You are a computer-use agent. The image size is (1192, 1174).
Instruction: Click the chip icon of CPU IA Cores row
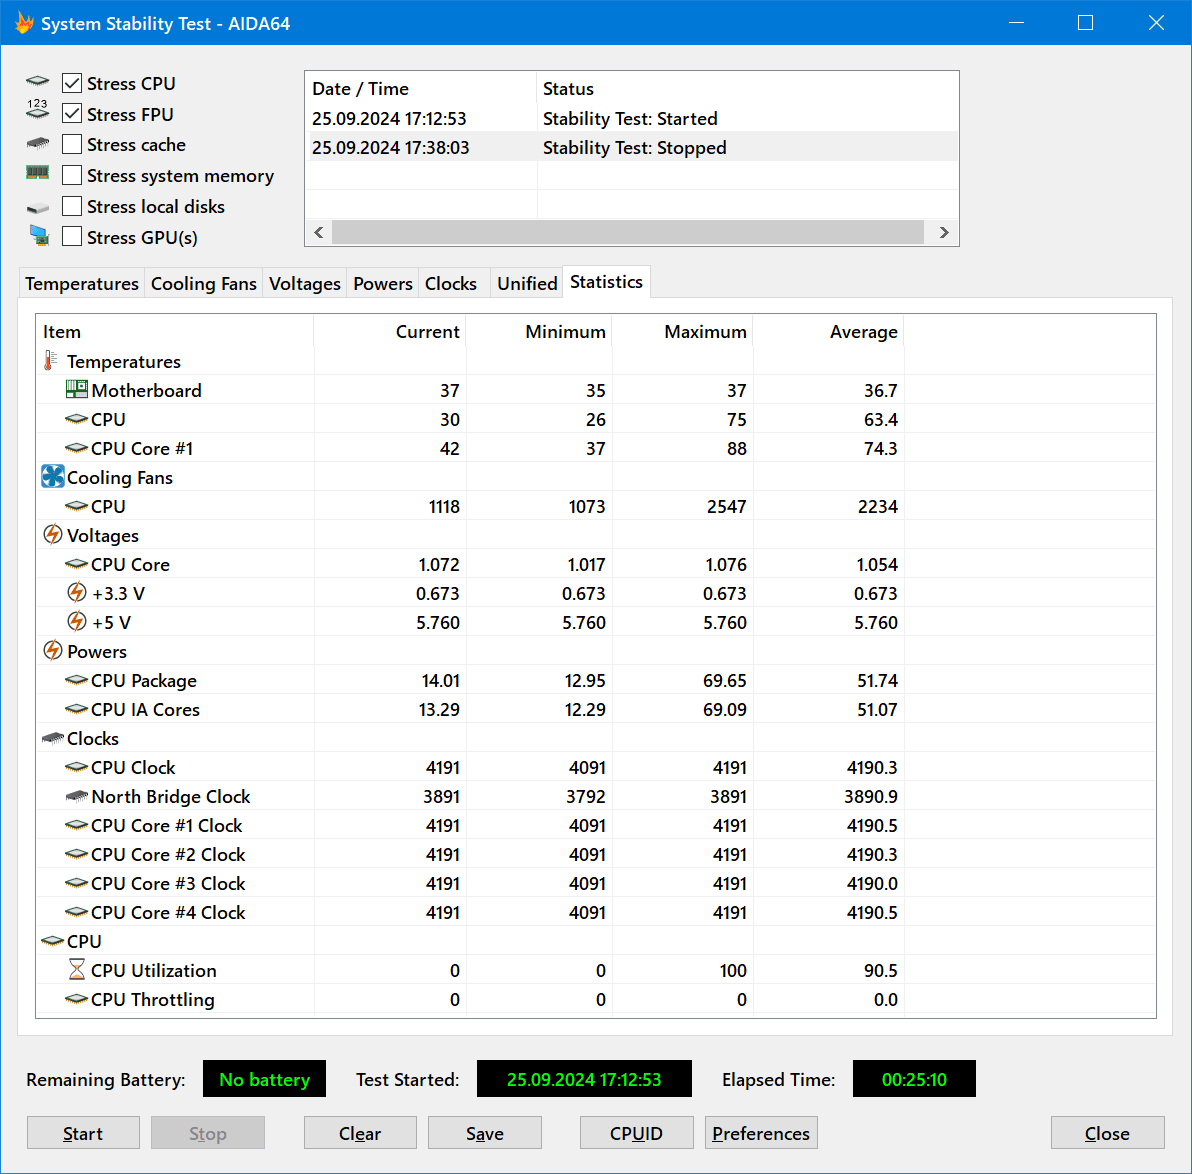pyautogui.click(x=76, y=709)
